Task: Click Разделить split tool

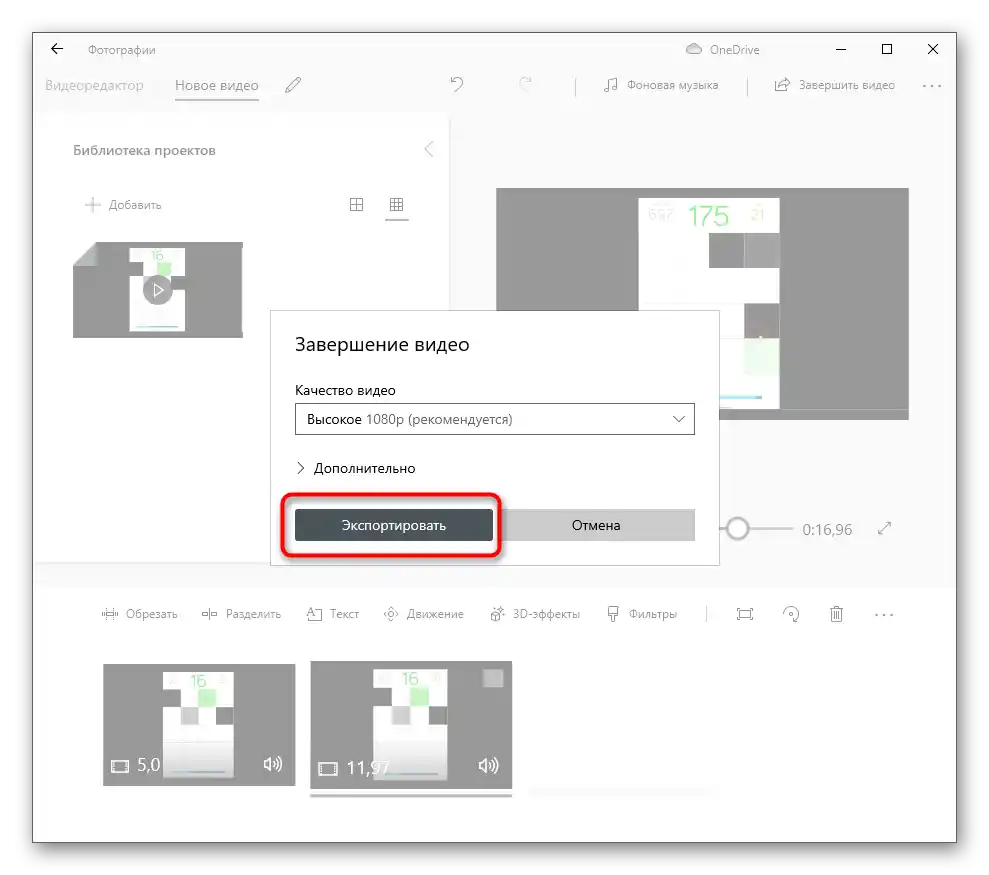Action: [x=241, y=614]
